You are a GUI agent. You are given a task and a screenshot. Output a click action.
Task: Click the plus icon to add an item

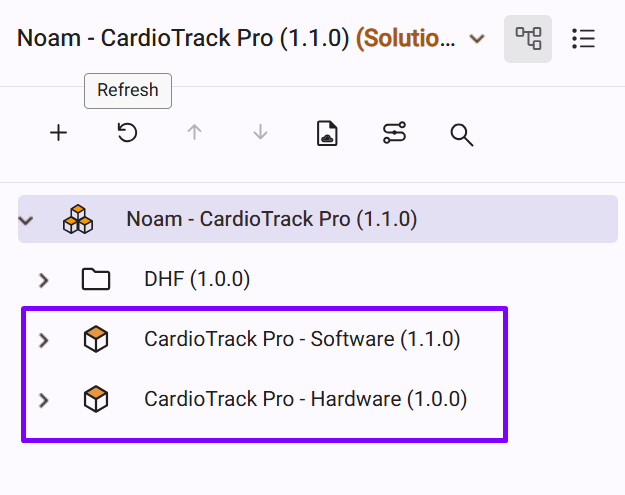tap(59, 133)
